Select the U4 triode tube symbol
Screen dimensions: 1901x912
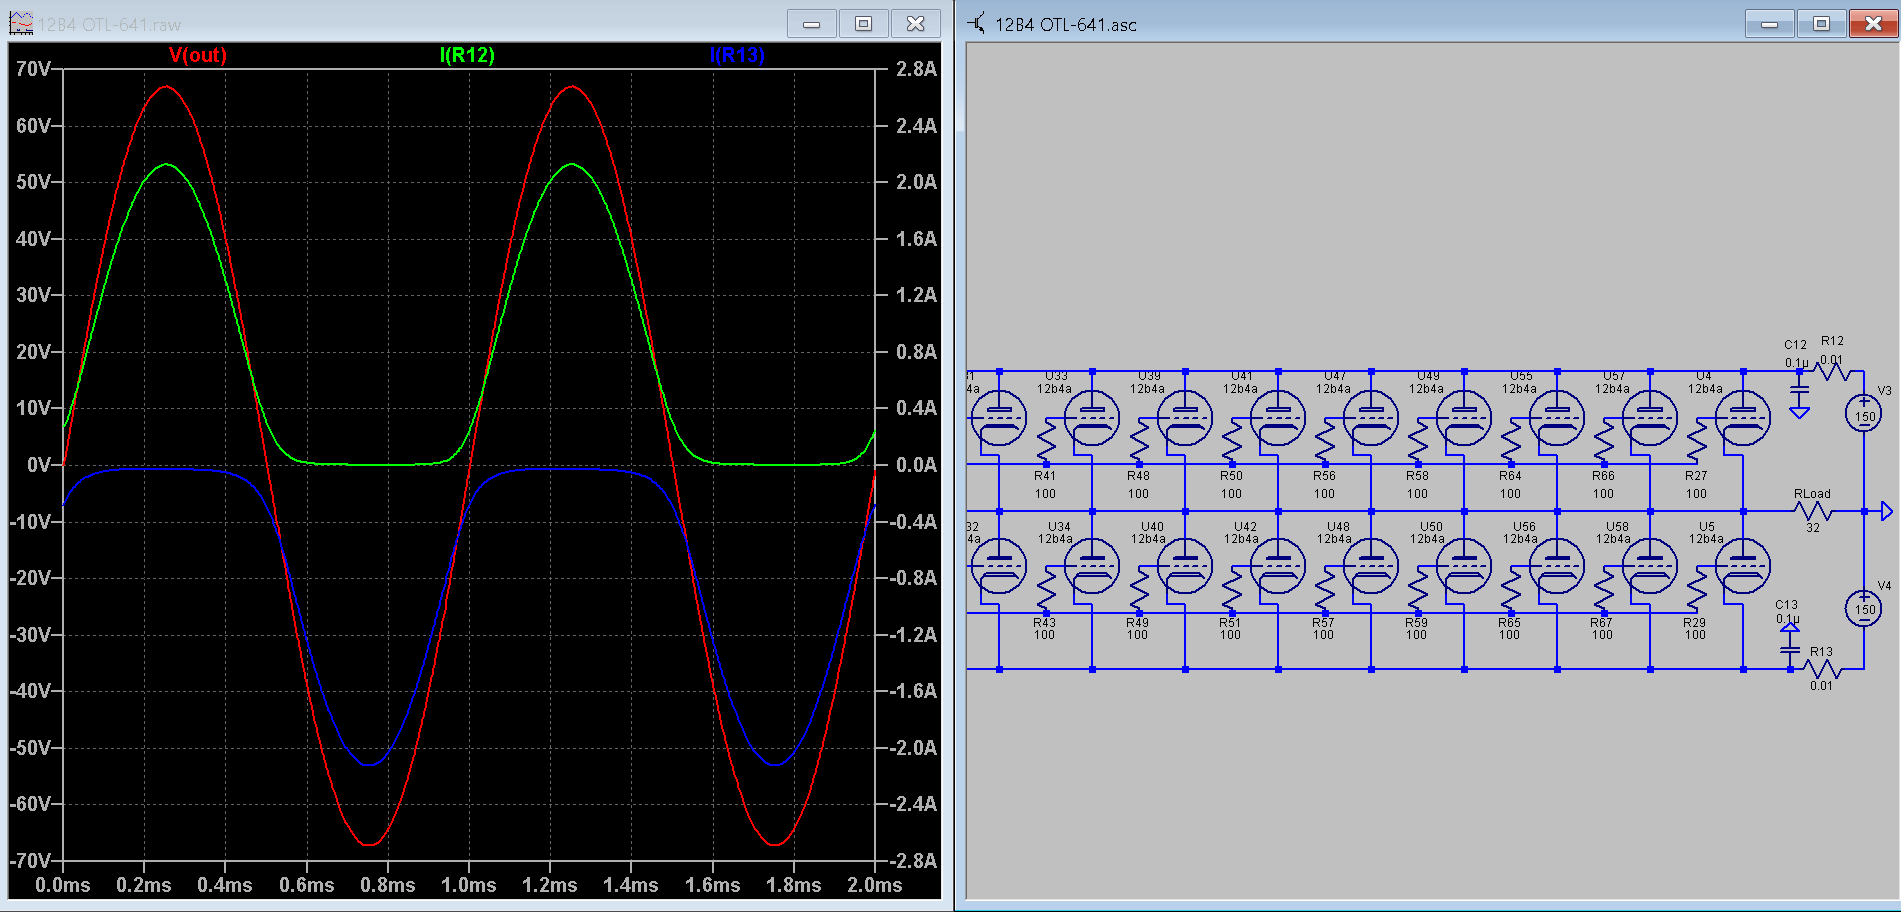click(x=1743, y=418)
